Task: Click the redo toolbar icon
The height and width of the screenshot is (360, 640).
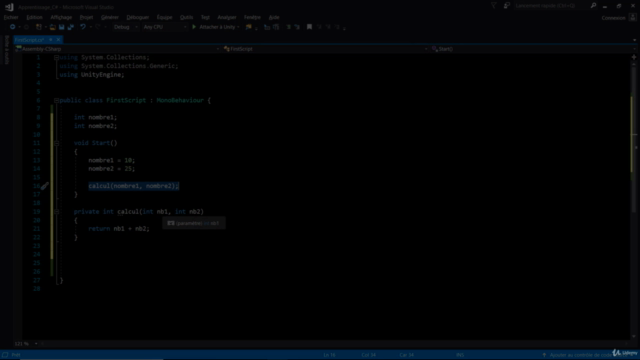Action: [x=98, y=27]
